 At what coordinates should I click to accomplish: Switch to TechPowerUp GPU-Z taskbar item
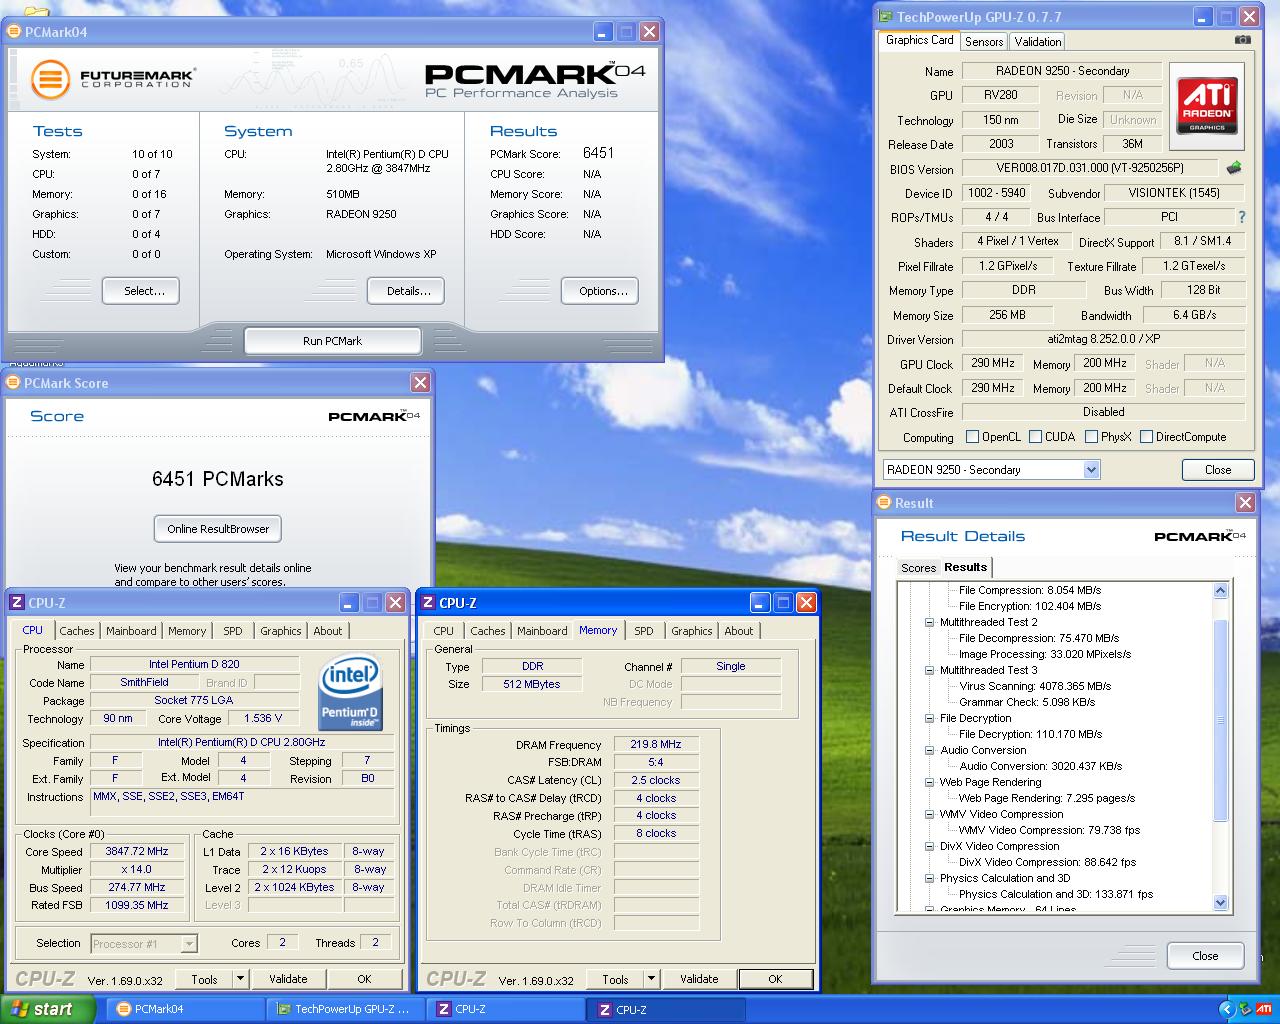click(346, 1009)
